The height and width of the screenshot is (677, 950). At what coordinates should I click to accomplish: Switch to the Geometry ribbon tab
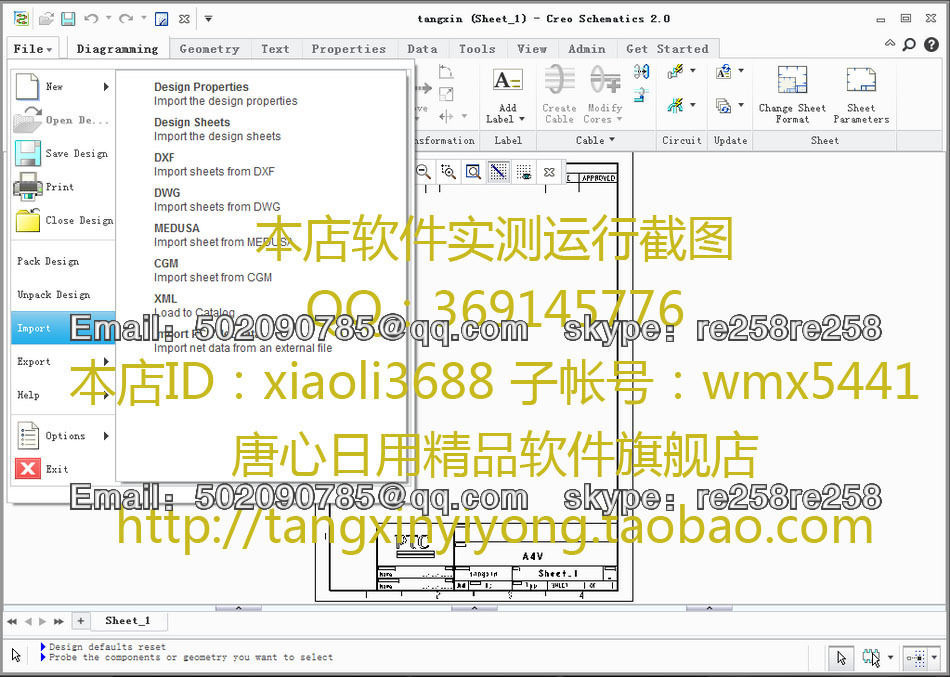[x=209, y=49]
